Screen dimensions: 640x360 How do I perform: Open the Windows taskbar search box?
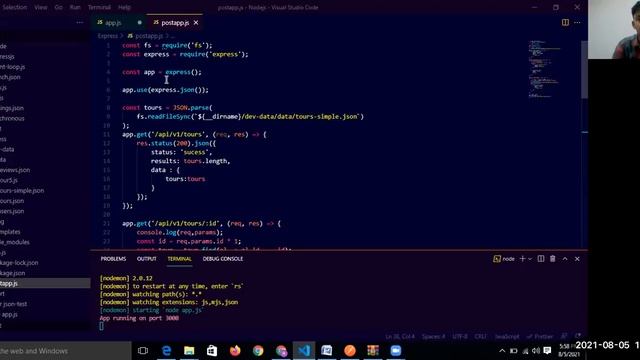(x=65, y=351)
